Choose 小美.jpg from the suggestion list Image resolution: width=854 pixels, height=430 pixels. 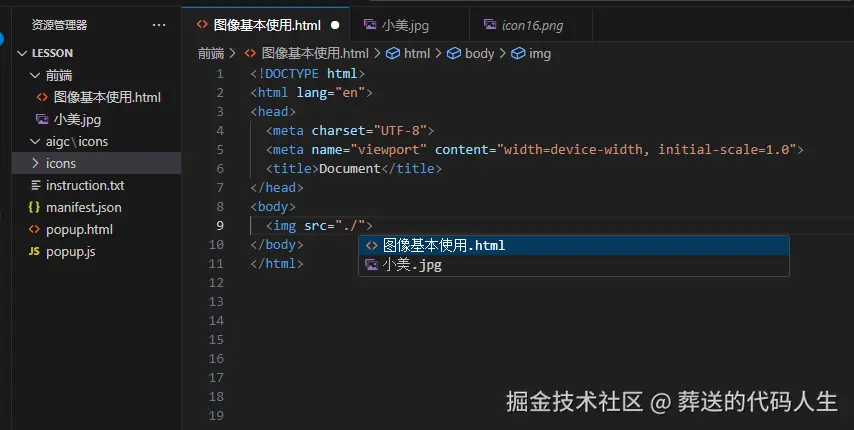412,265
